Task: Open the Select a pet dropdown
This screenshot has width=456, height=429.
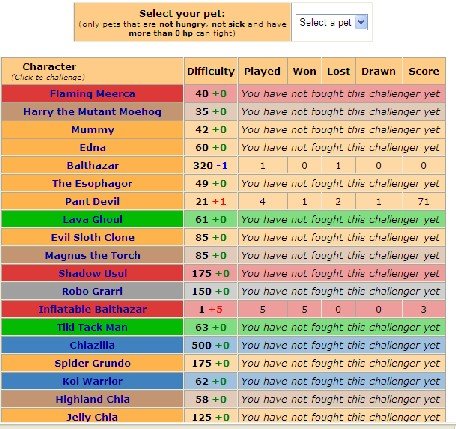Action: click(x=332, y=22)
